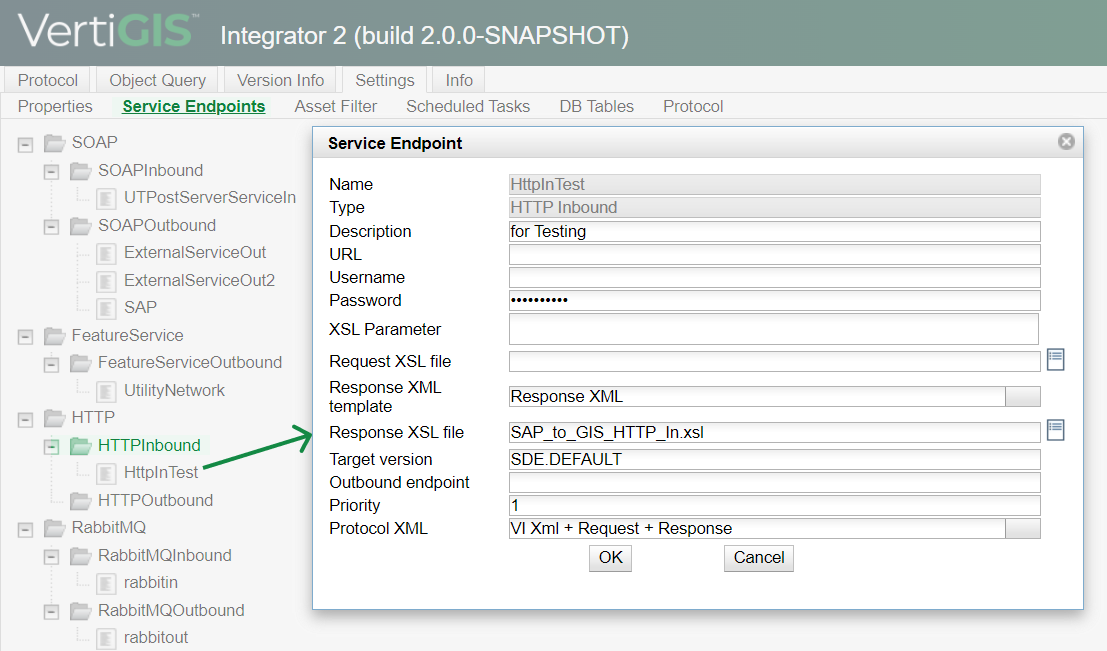Open the Asset Filter sub-tab
Viewport: 1107px width, 651px height.
(335, 106)
